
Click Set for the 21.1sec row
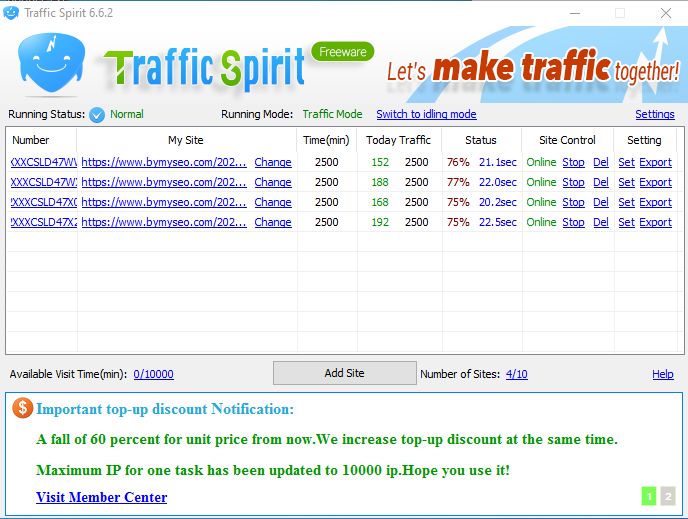tap(627, 162)
